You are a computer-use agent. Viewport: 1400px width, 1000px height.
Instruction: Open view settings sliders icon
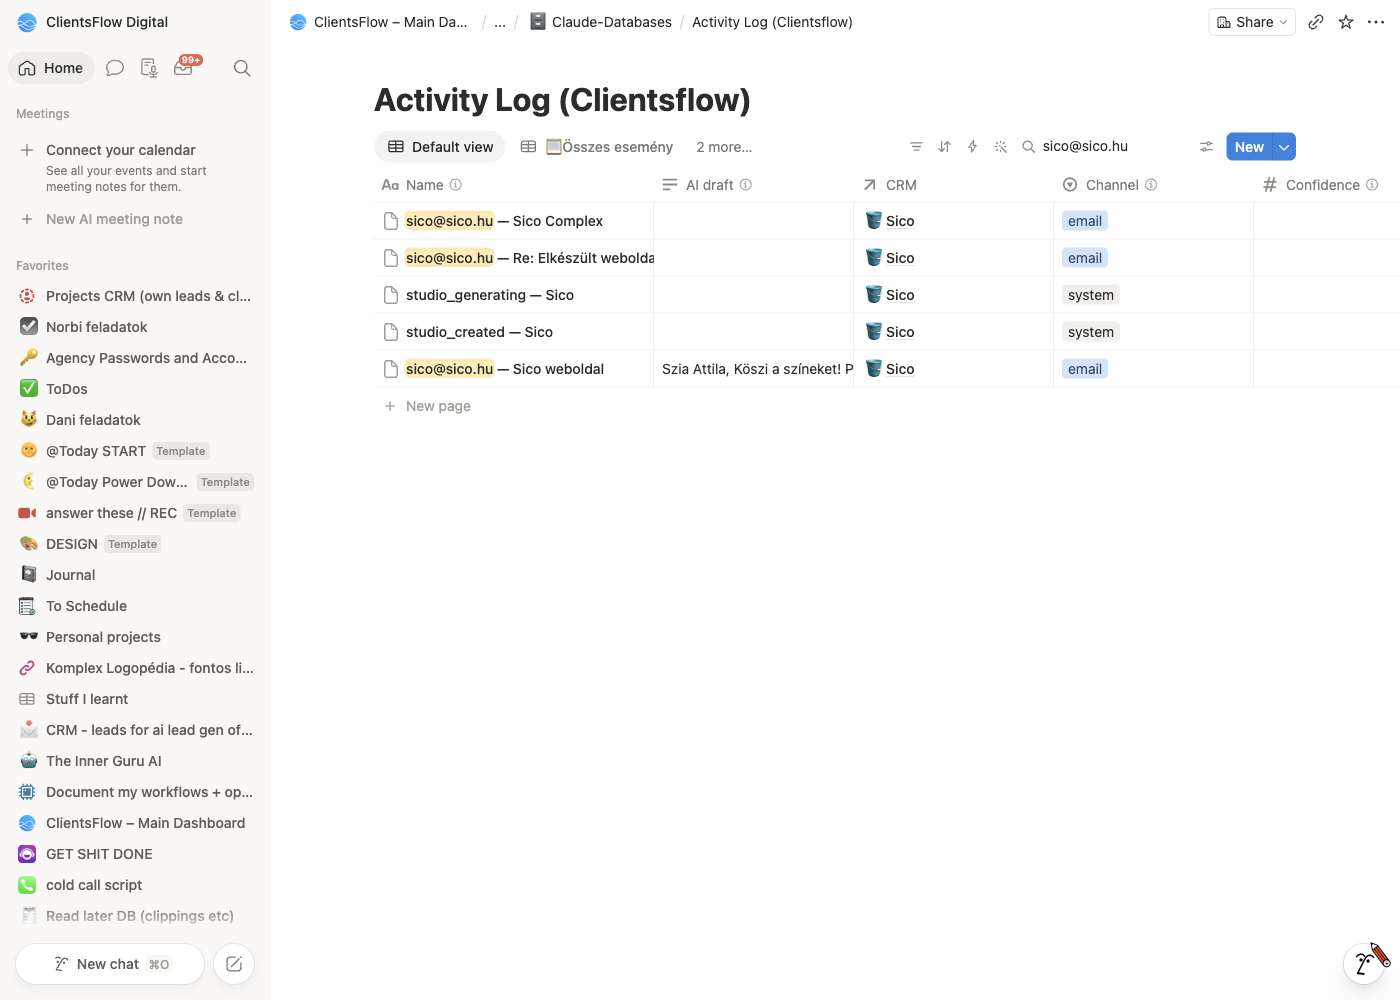tap(1207, 147)
